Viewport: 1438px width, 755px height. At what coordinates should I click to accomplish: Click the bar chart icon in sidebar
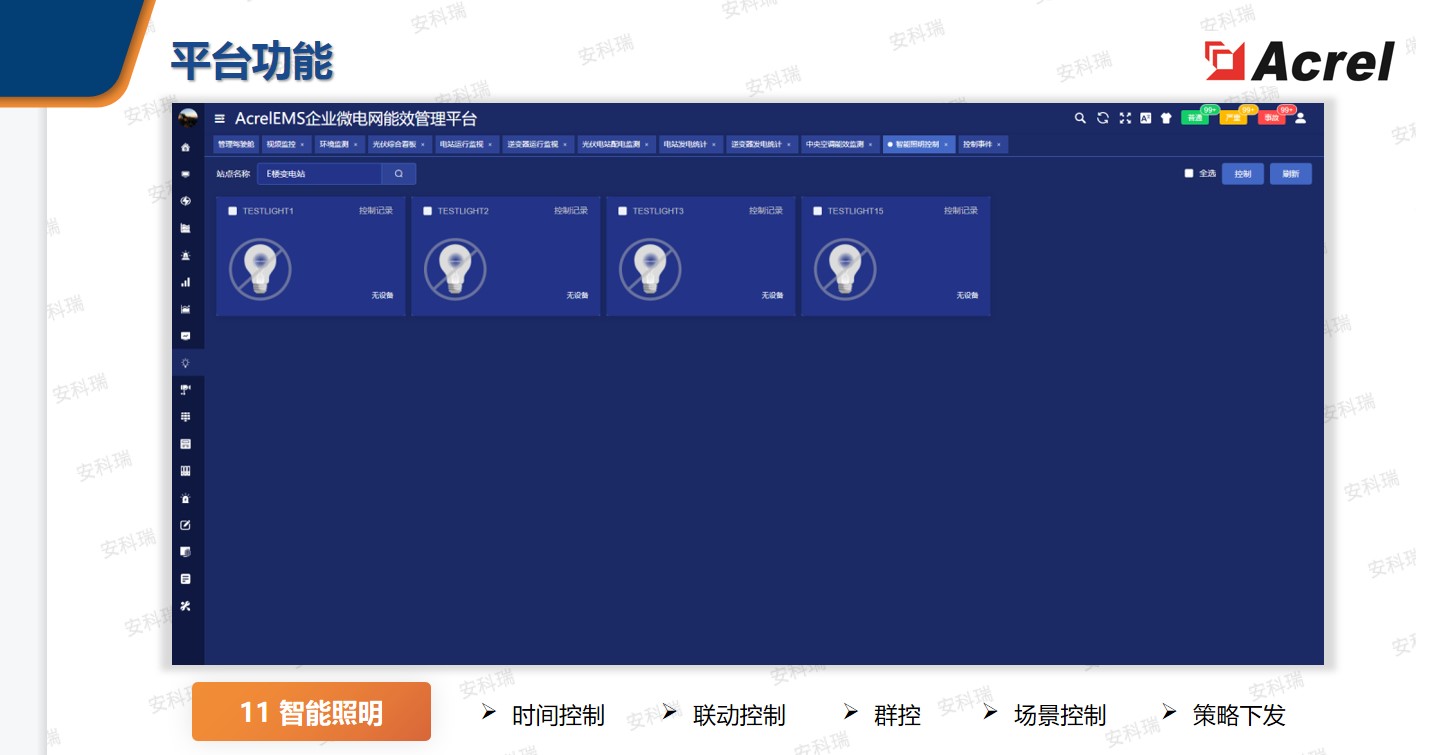coord(185,282)
